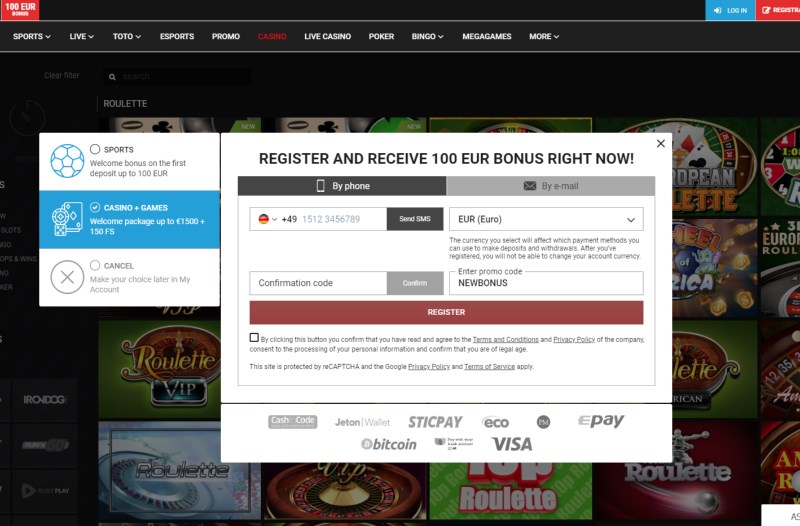Open the company Privacy Policy link

pyautogui.click(x=574, y=339)
